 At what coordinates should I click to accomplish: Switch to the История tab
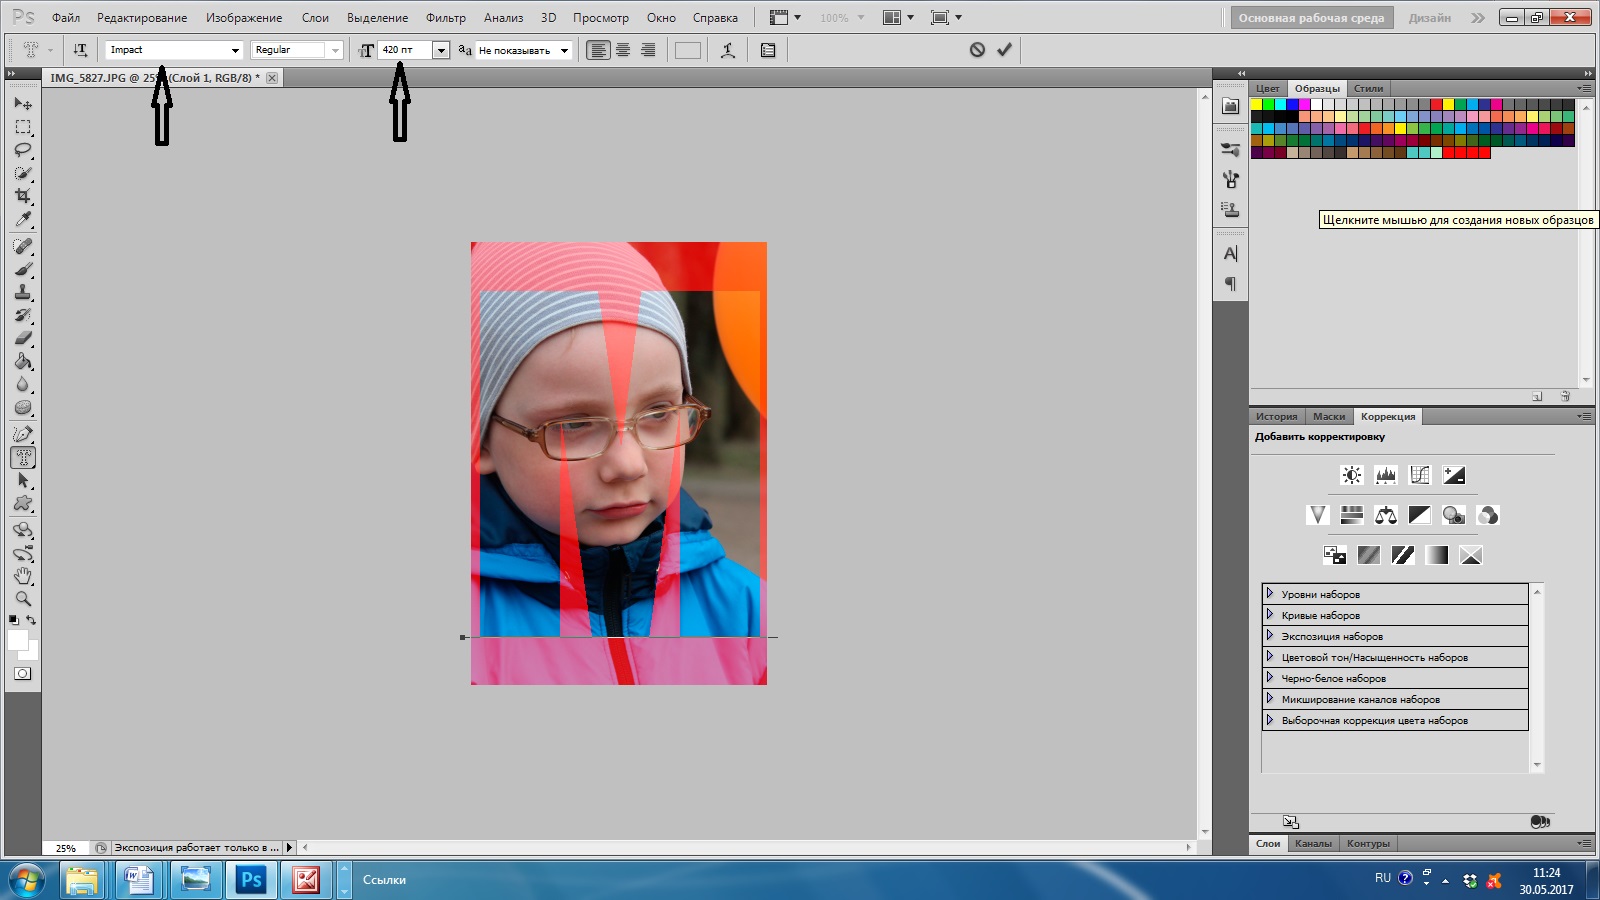(x=1277, y=416)
